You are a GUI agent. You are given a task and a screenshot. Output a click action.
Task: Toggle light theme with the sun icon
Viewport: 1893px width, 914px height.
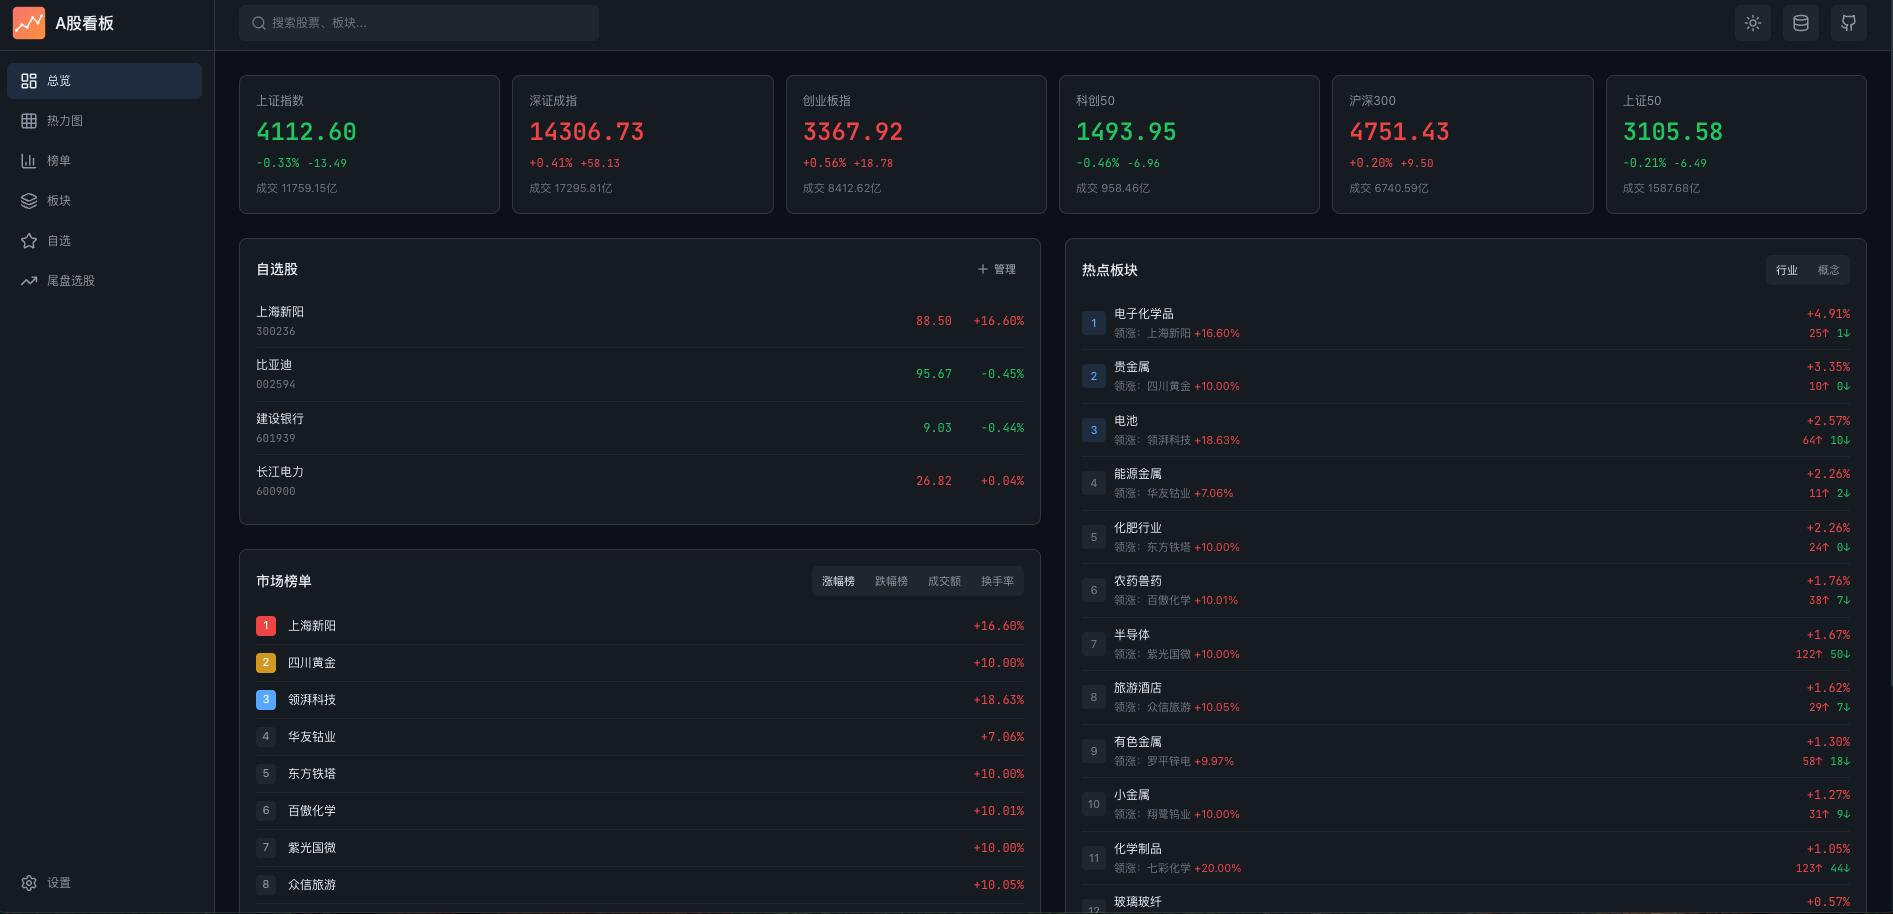1752,22
